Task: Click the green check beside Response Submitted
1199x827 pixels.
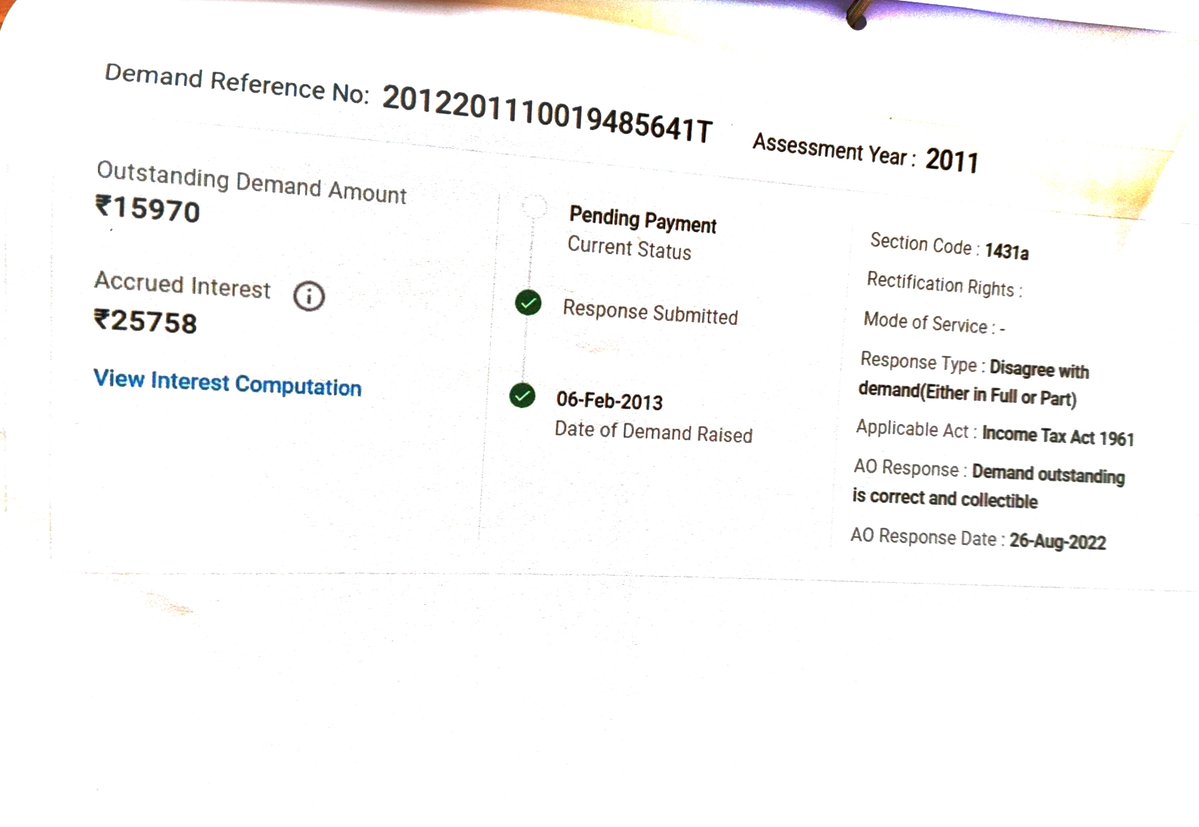Action: click(x=528, y=303)
